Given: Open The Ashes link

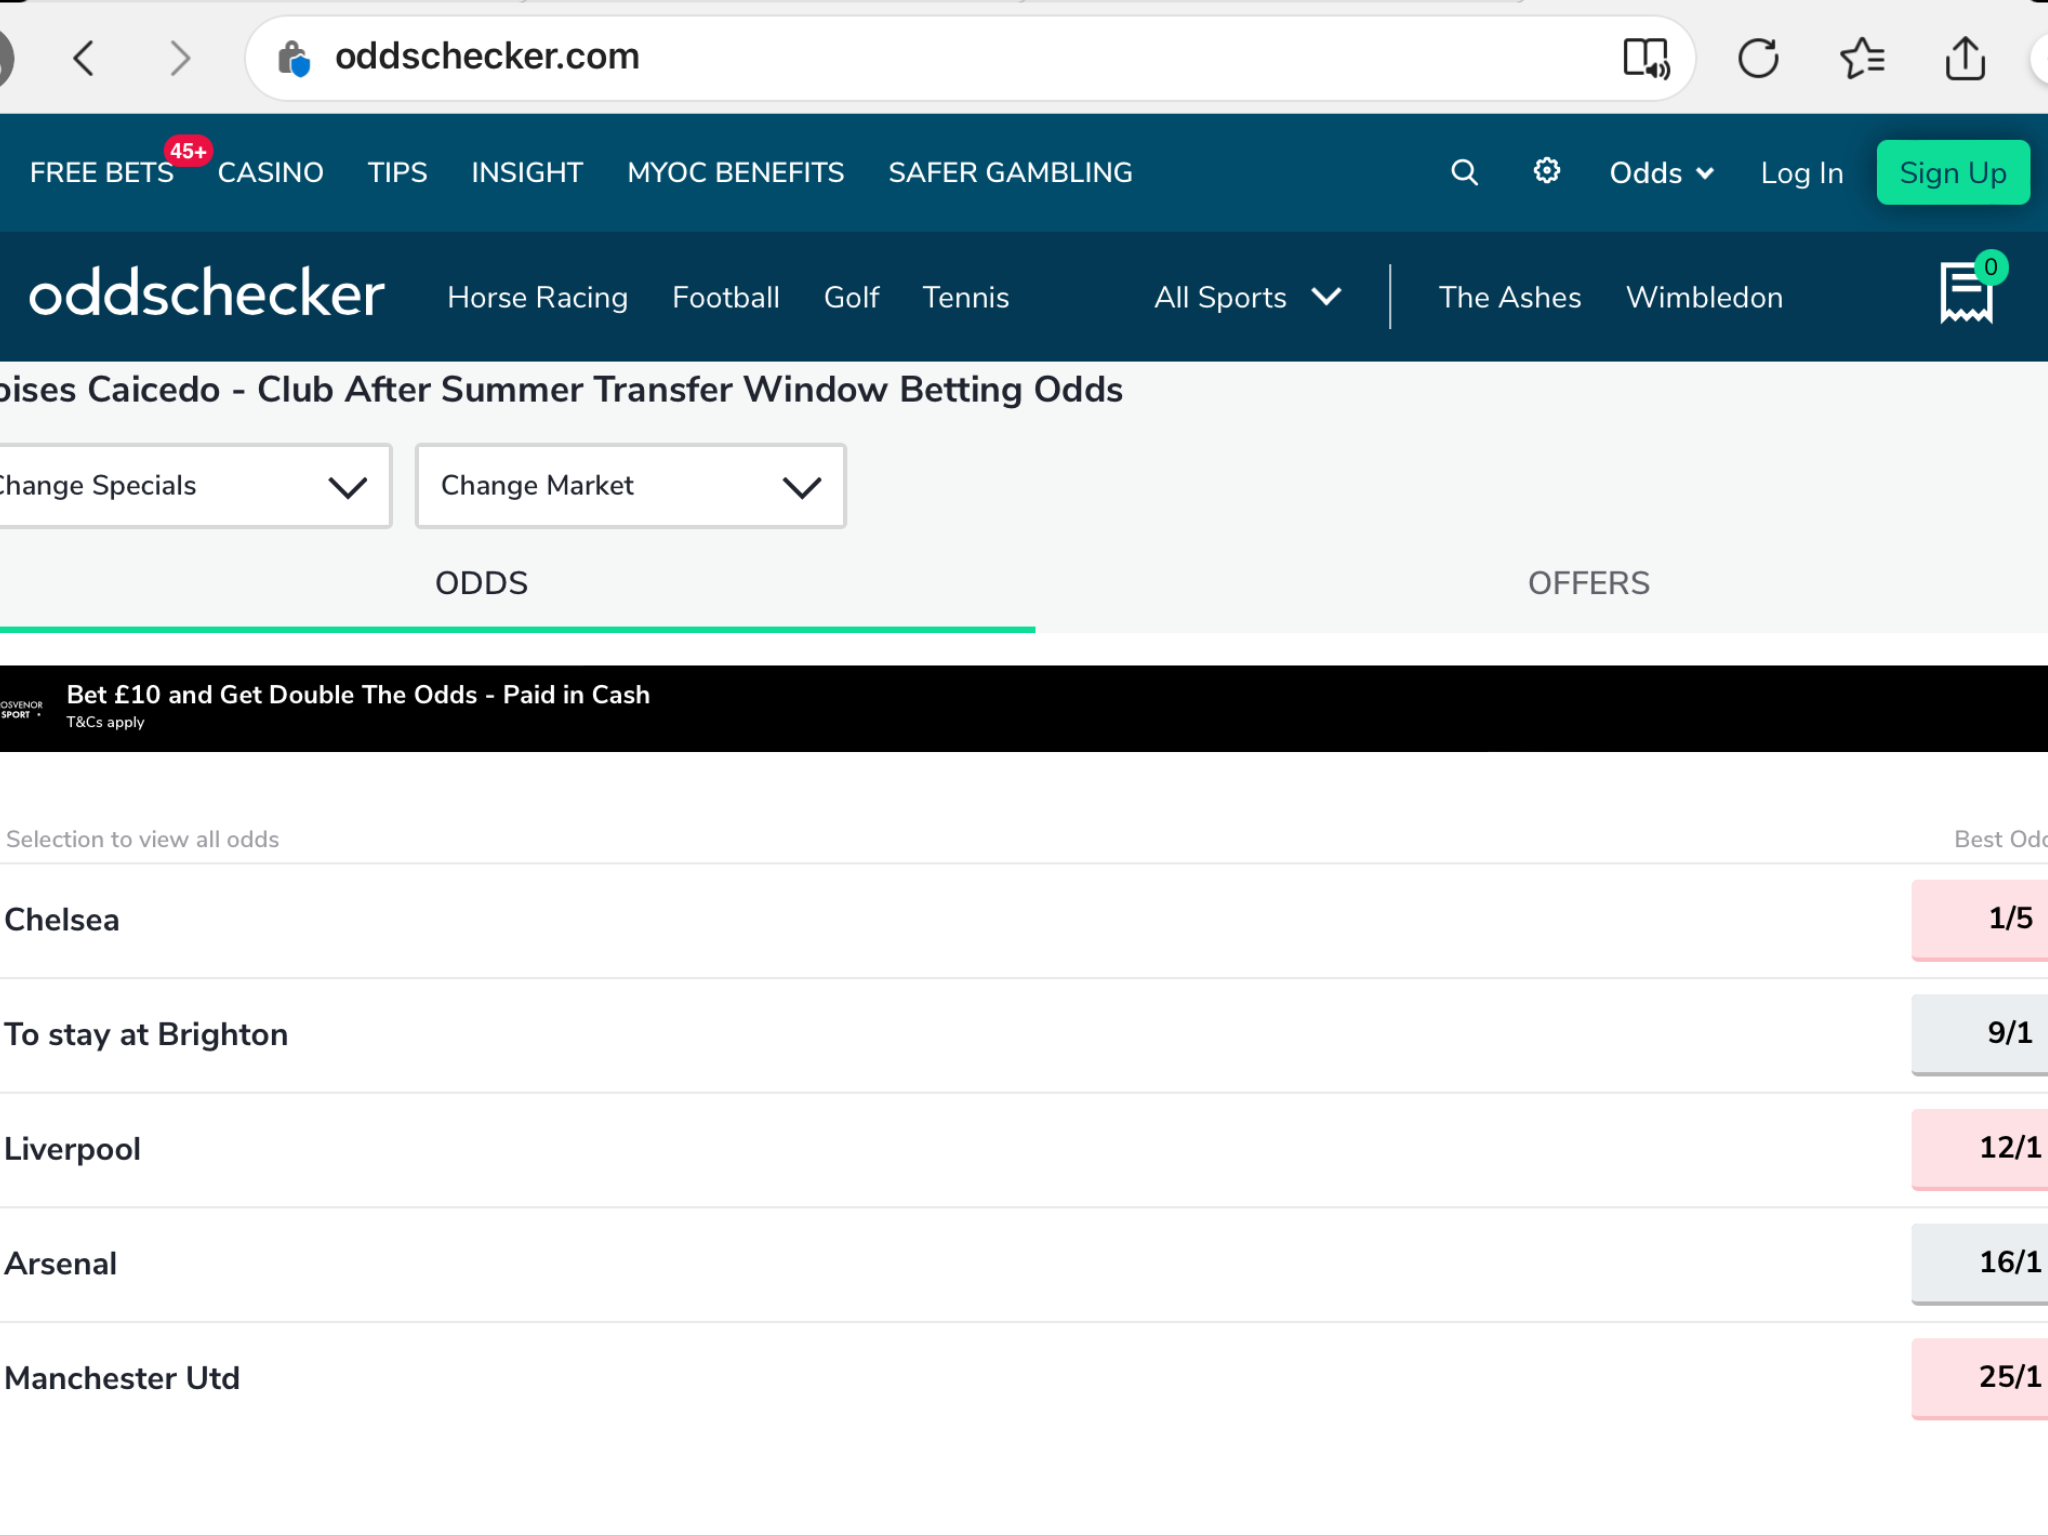Looking at the screenshot, I should tap(1509, 297).
